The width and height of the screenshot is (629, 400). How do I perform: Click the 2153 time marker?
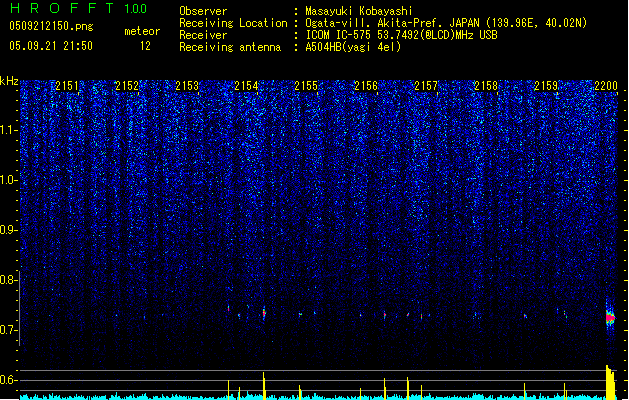pos(187,86)
